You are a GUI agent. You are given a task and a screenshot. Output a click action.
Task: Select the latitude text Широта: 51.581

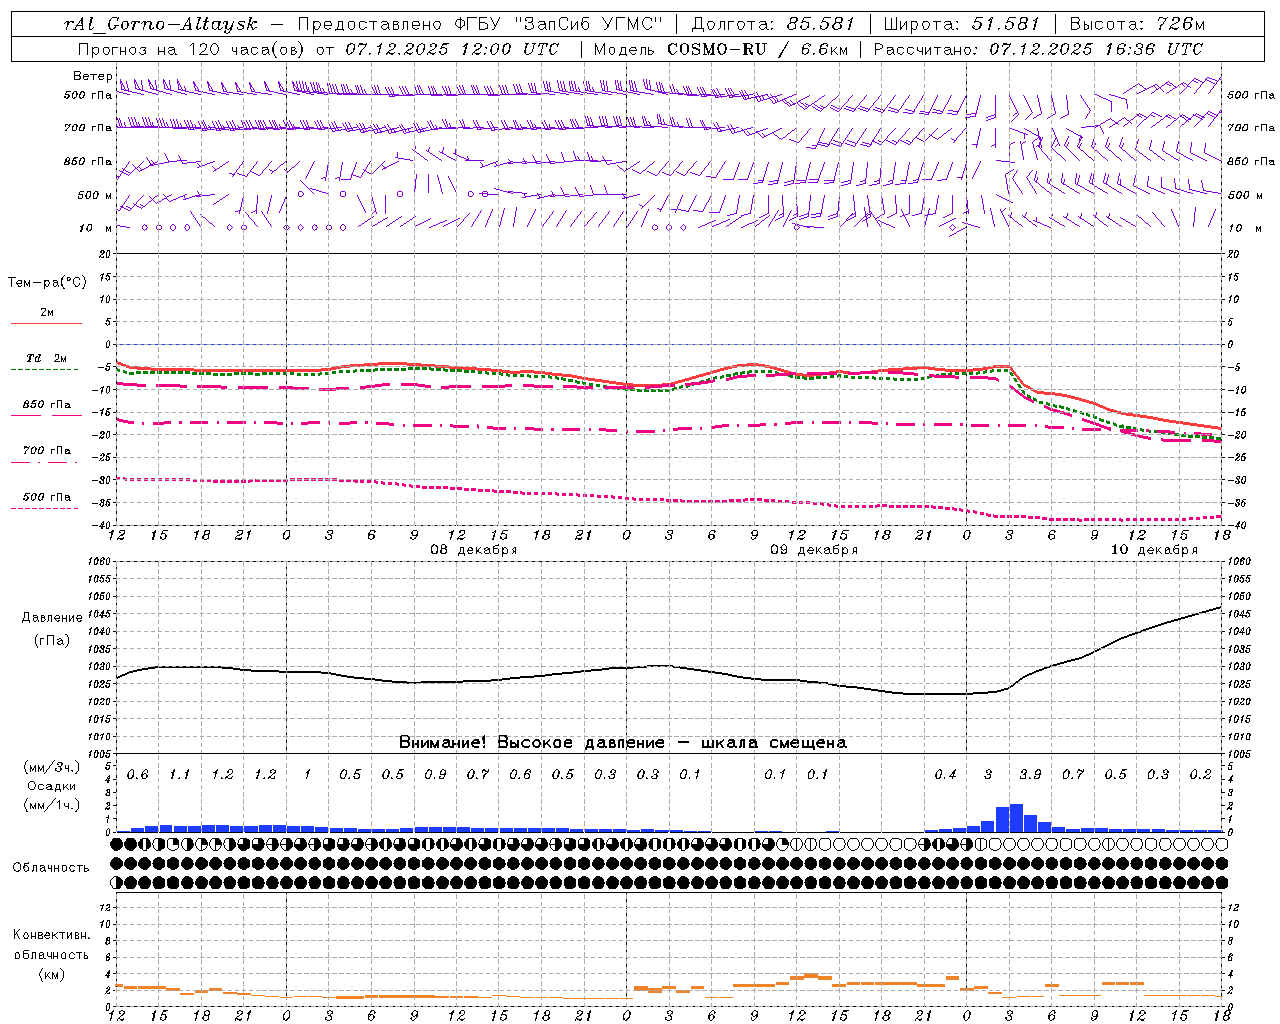pyautogui.click(x=962, y=24)
